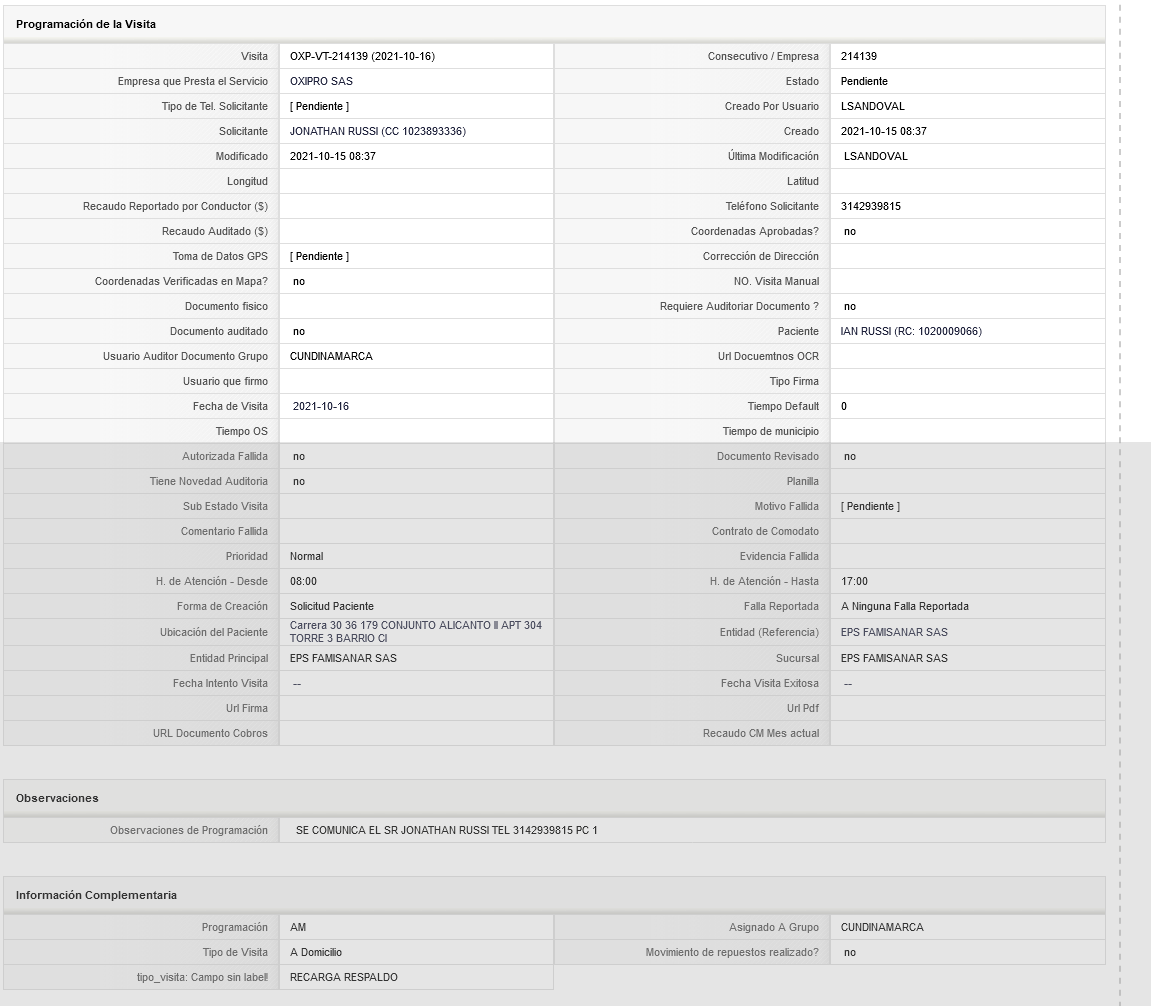Click URL Documento Cobros label

coord(211,734)
